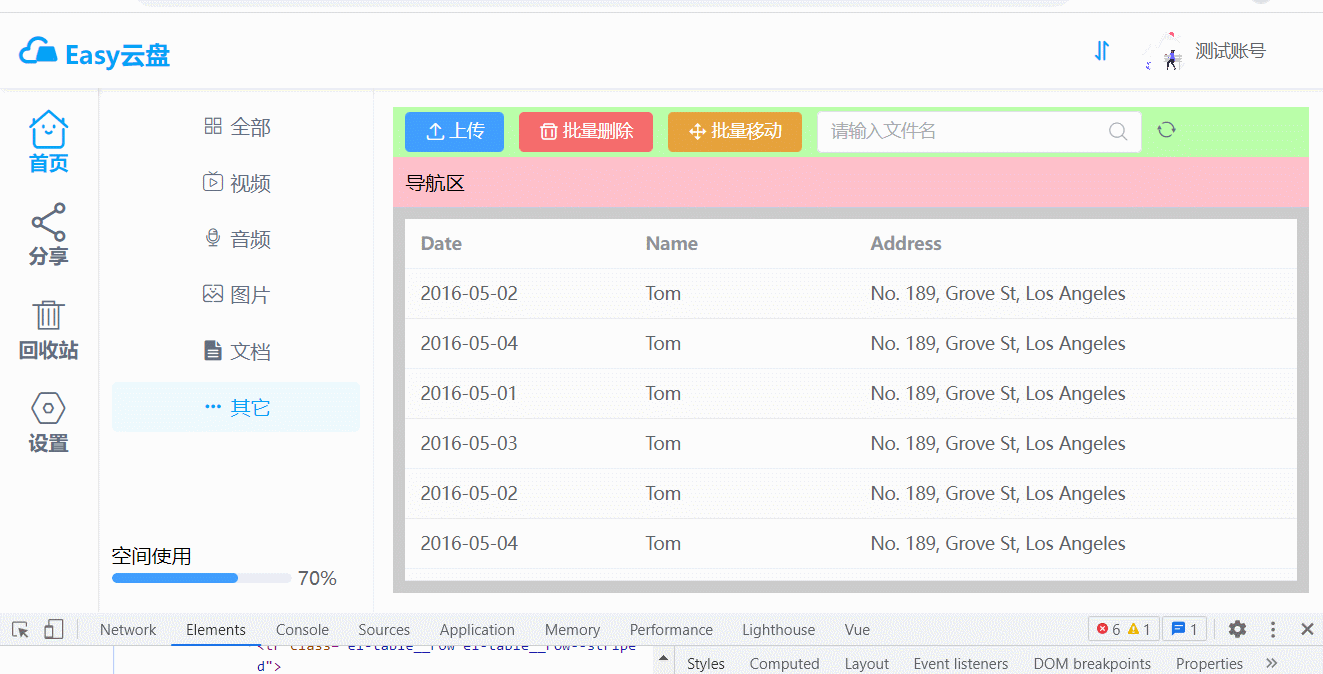Expand the scroll arrow above Styles pane
This screenshot has width=1323, height=674.
663,659
